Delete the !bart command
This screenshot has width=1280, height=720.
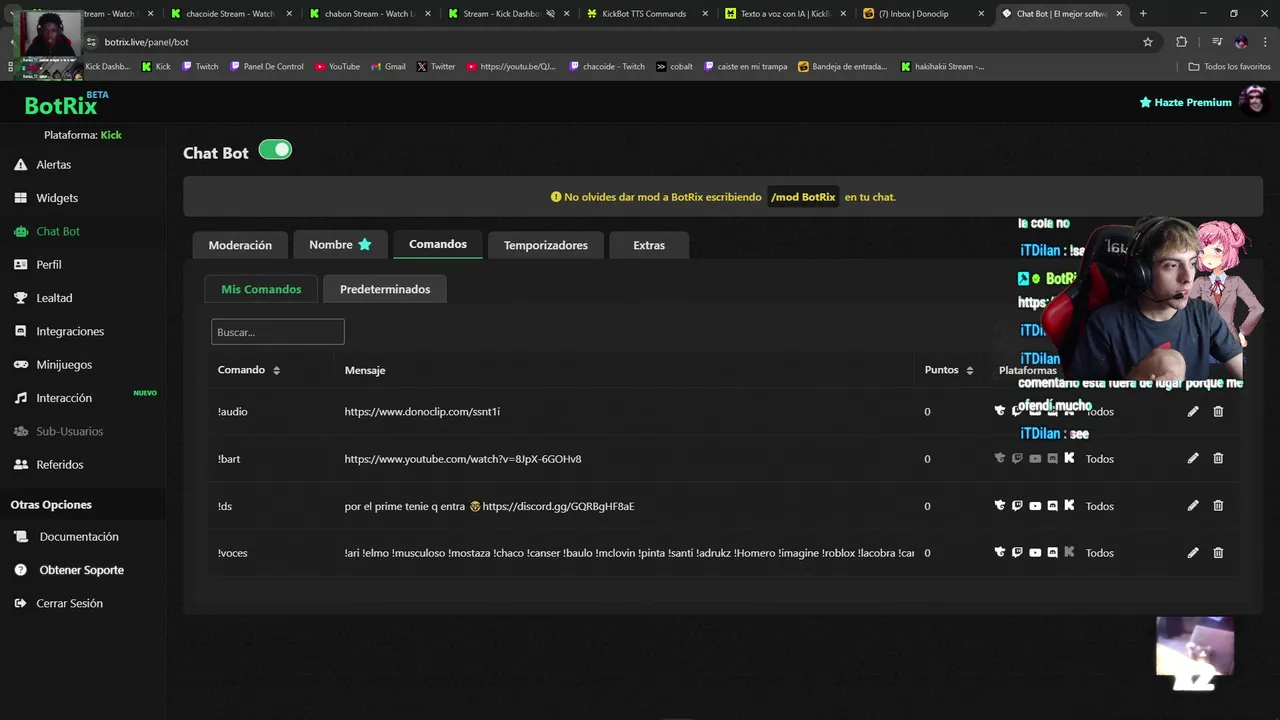point(1218,458)
